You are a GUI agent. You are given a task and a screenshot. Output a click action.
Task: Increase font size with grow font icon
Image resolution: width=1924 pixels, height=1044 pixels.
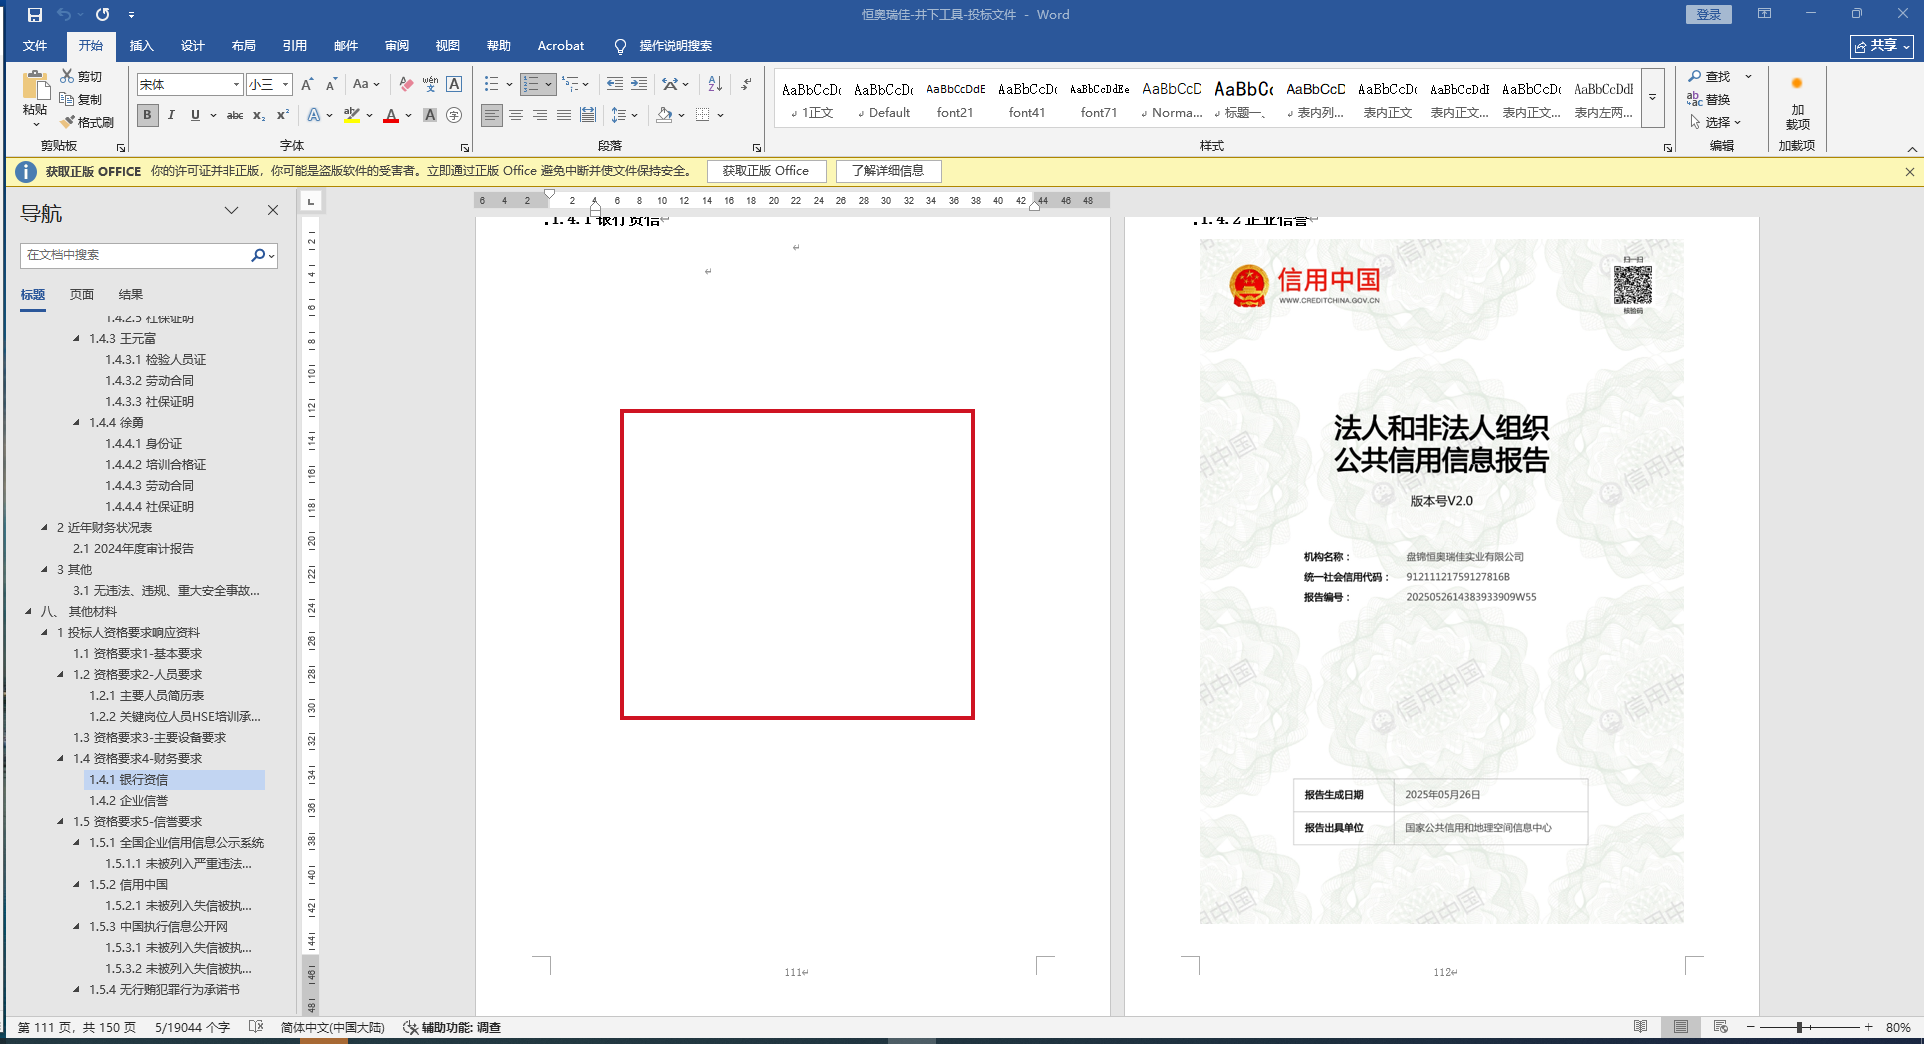(307, 84)
